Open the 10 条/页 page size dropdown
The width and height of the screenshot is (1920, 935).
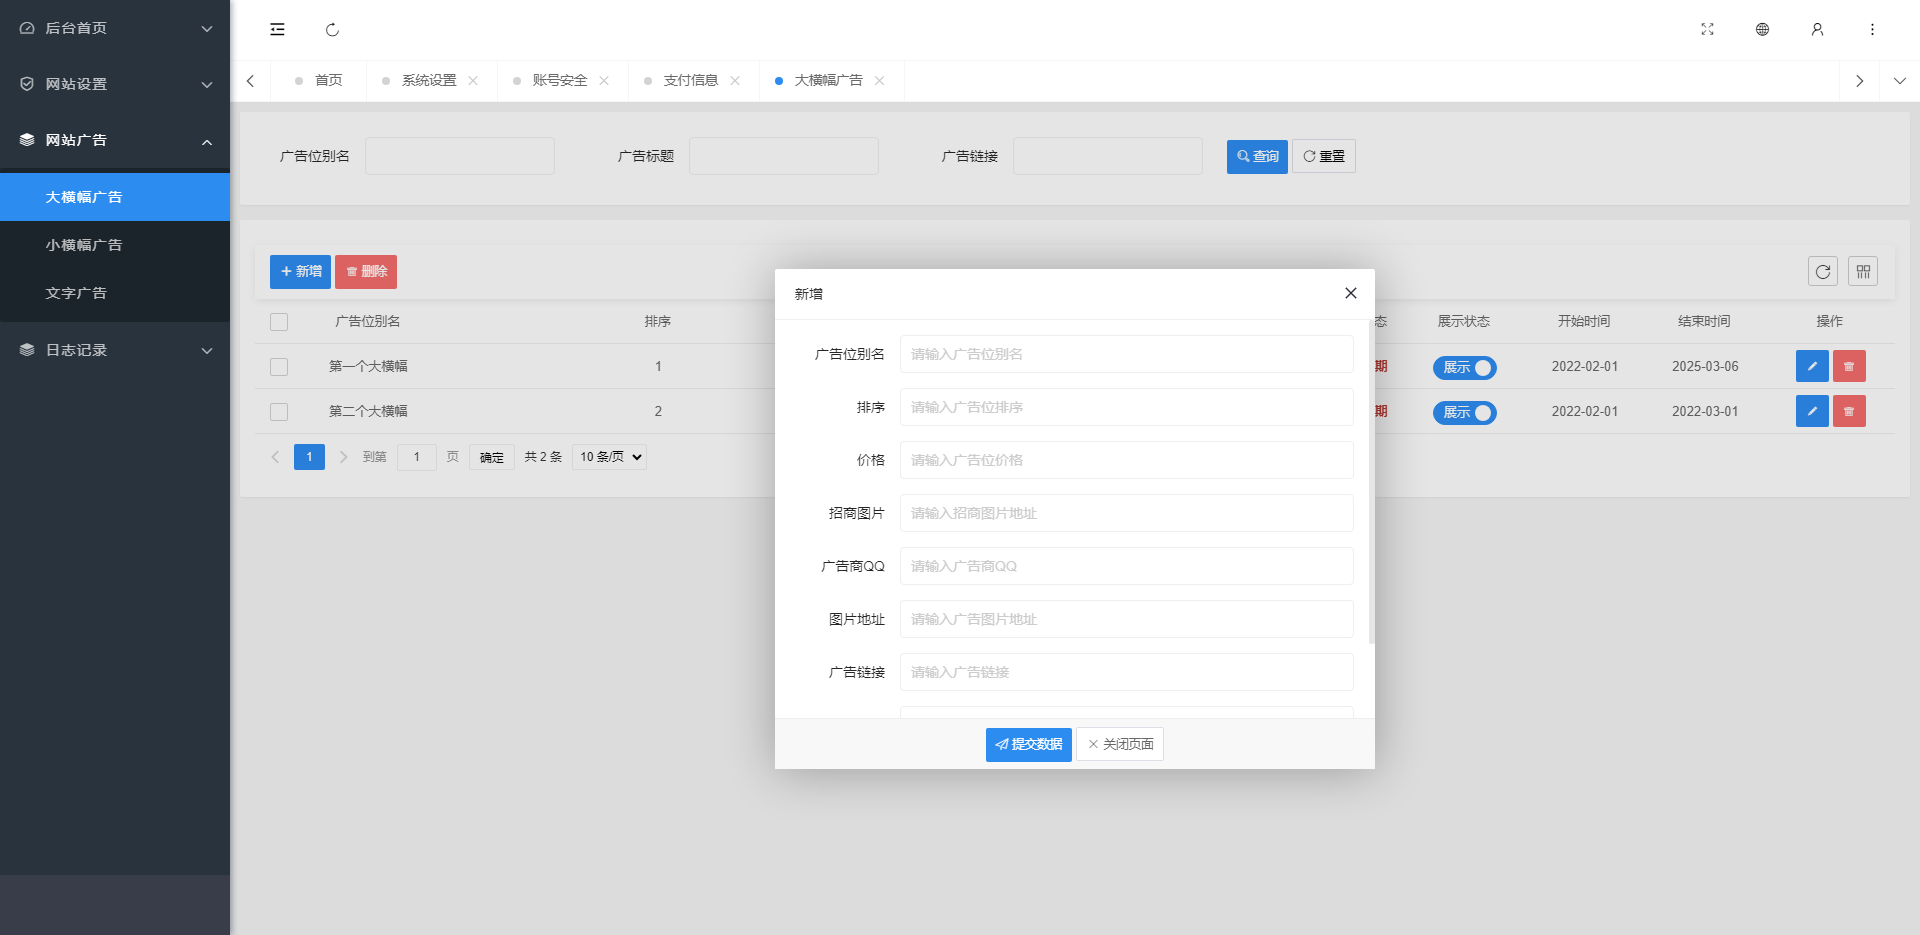[x=609, y=457]
